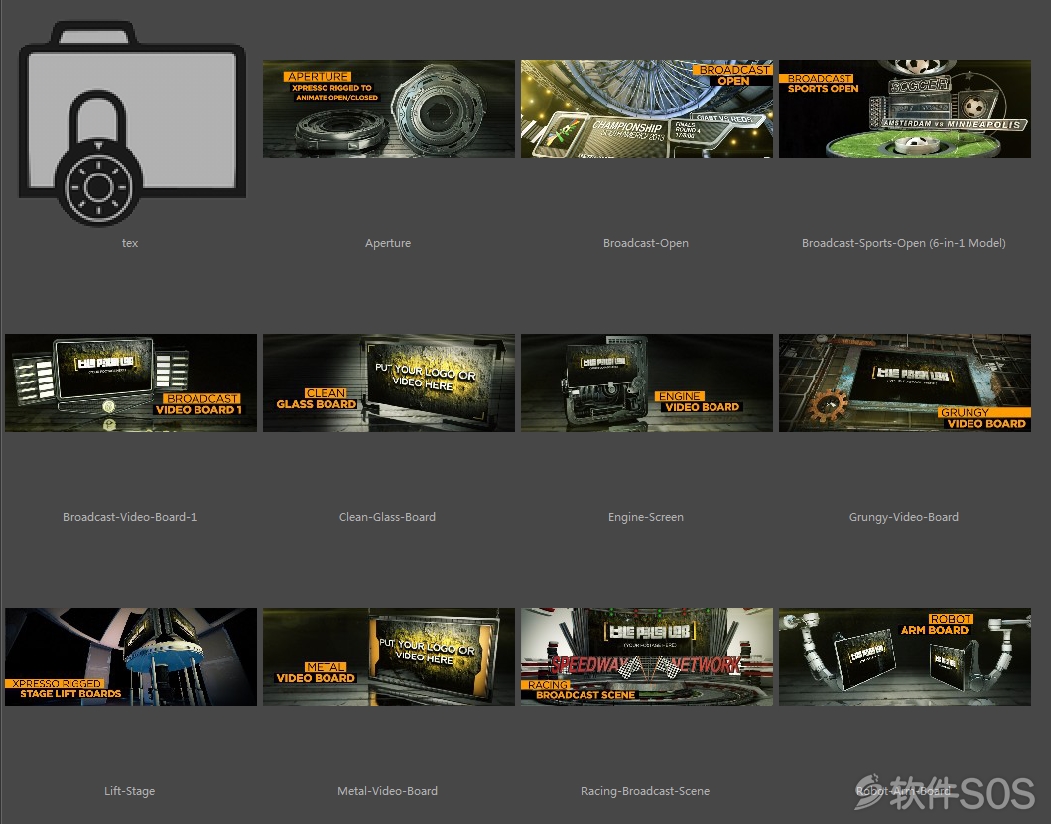Select the Engine Video Board thumbnail
Viewport: 1051px width, 824px height.
click(647, 383)
